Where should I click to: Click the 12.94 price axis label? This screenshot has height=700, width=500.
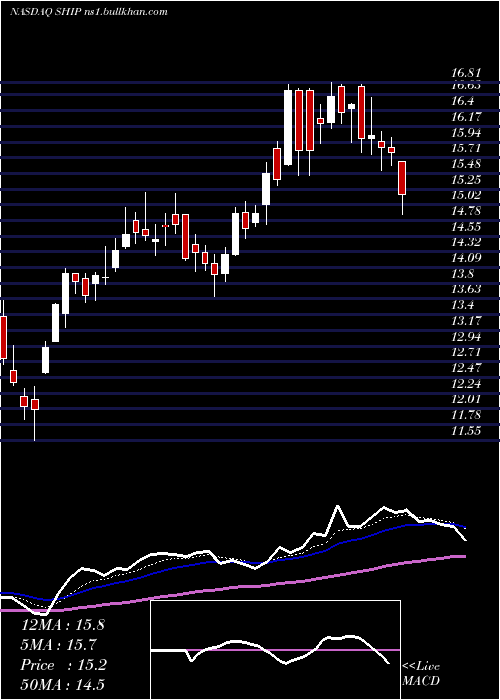click(x=466, y=336)
